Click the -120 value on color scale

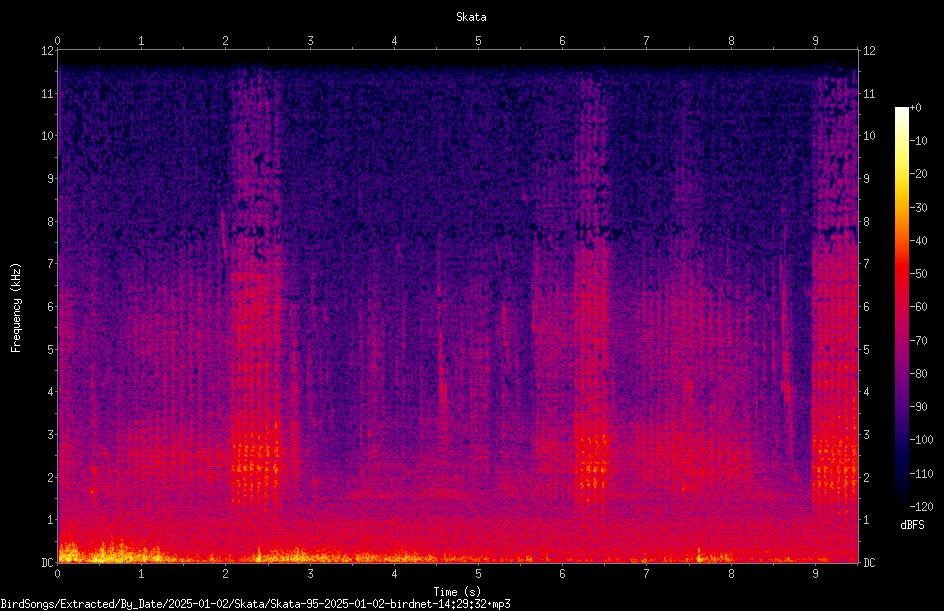tap(921, 506)
